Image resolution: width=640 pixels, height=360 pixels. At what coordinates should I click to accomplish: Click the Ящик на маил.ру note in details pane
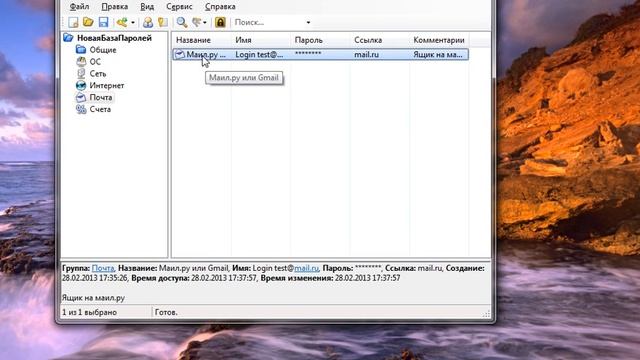93,298
